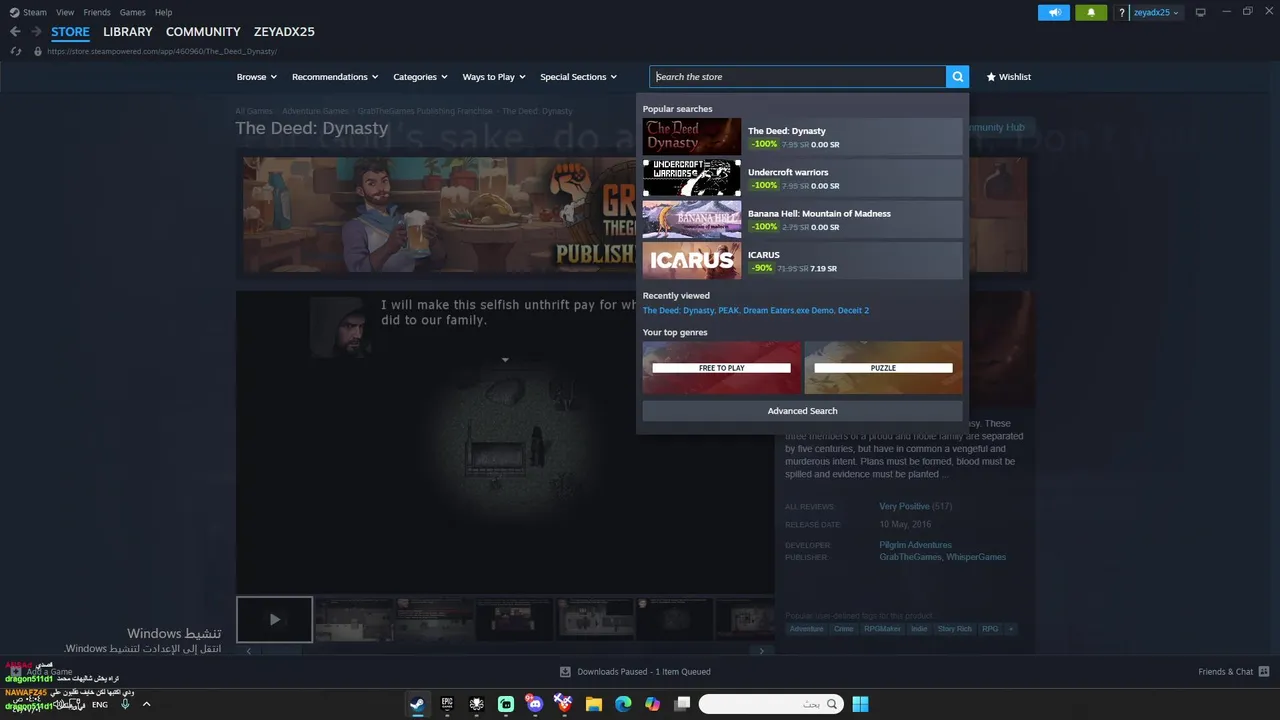
Task: Select Undercroft warriors search result
Action: [x=802, y=178]
